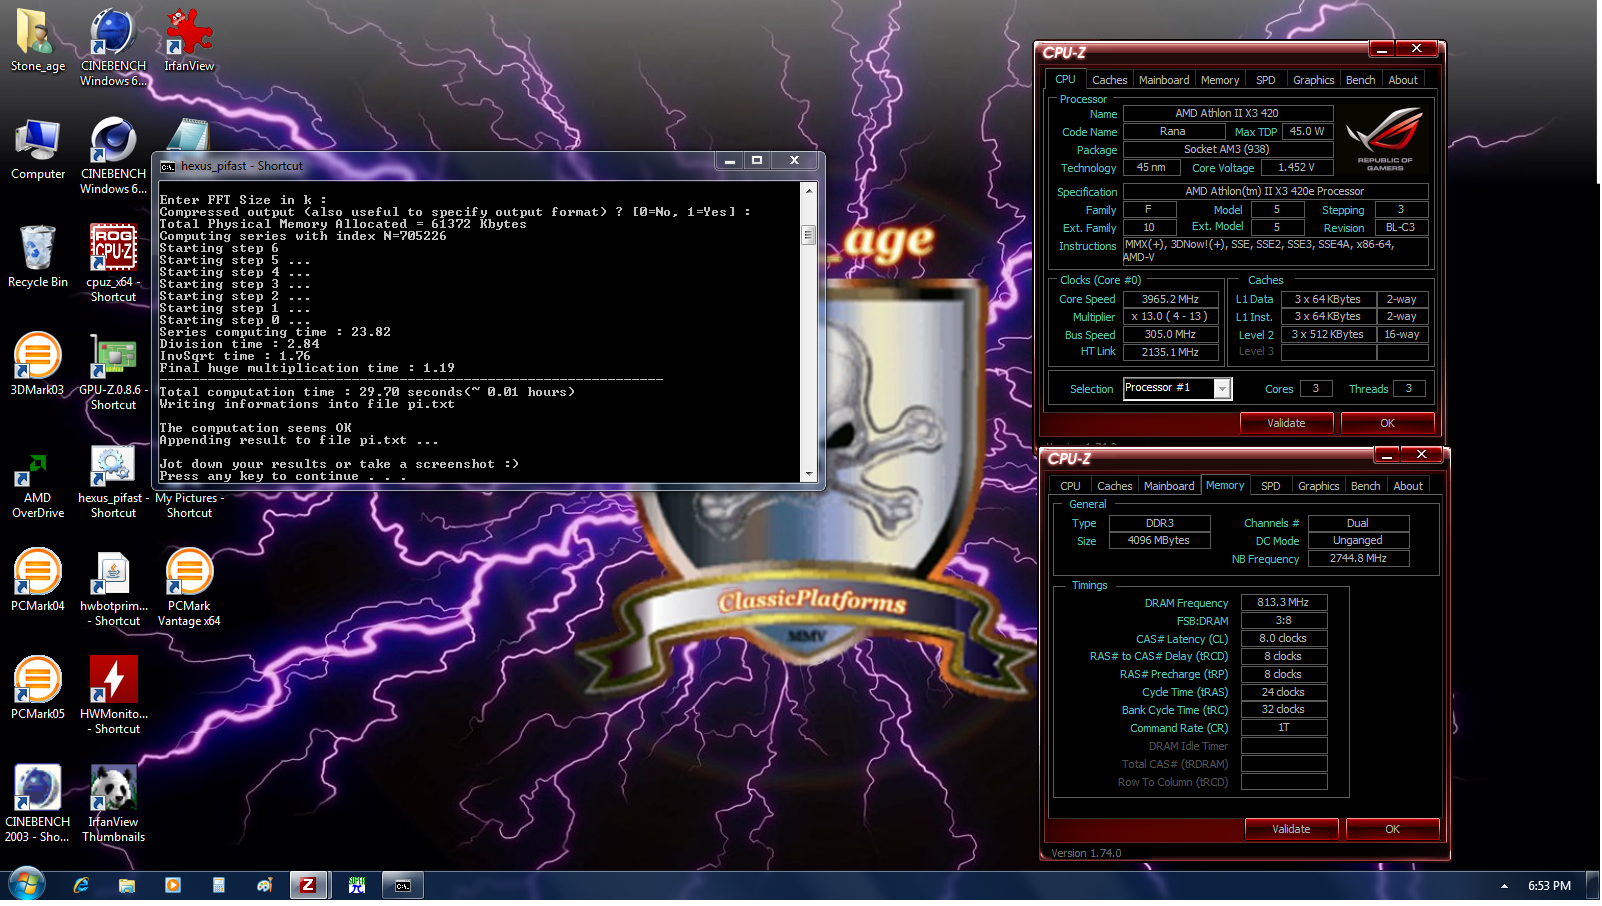The width and height of the screenshot is (1602, 906).
Task: Click OK in lower CPU-Z Memory window
Action: pyautogui.click(x=1392, y=829)
